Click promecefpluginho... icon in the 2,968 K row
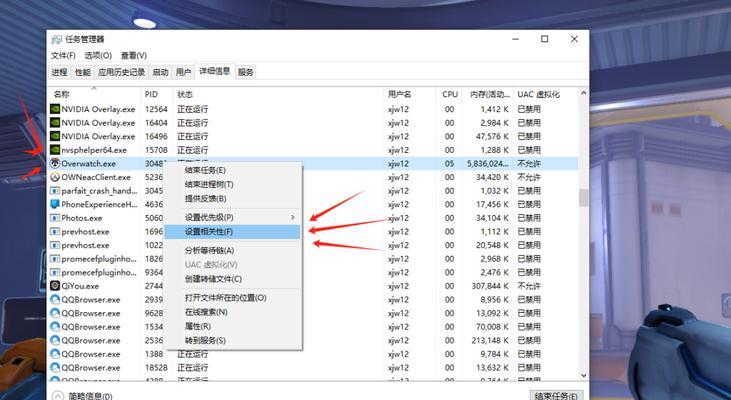This screenshot has height=400, width=731. click(55, 259)
